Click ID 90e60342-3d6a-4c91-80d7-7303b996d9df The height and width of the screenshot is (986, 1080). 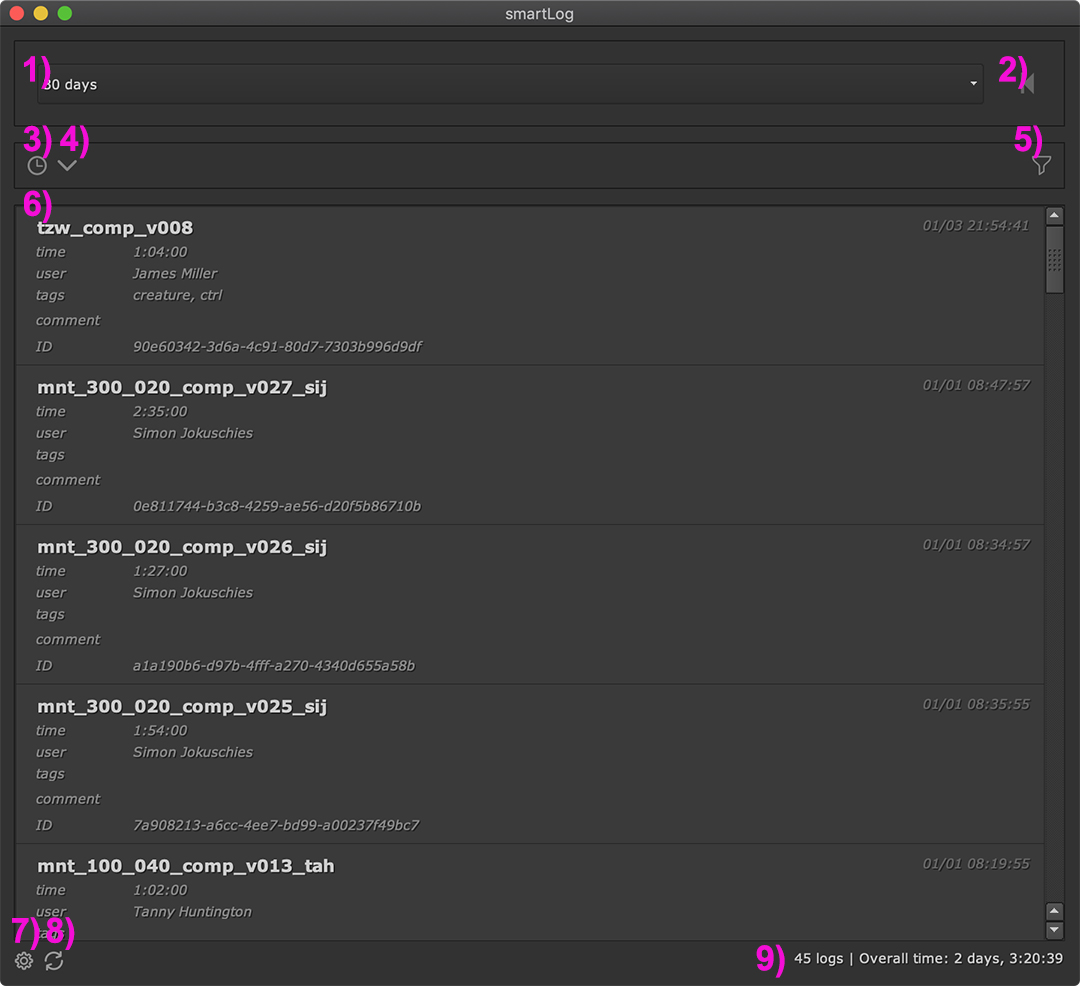(x=277, y=347)
